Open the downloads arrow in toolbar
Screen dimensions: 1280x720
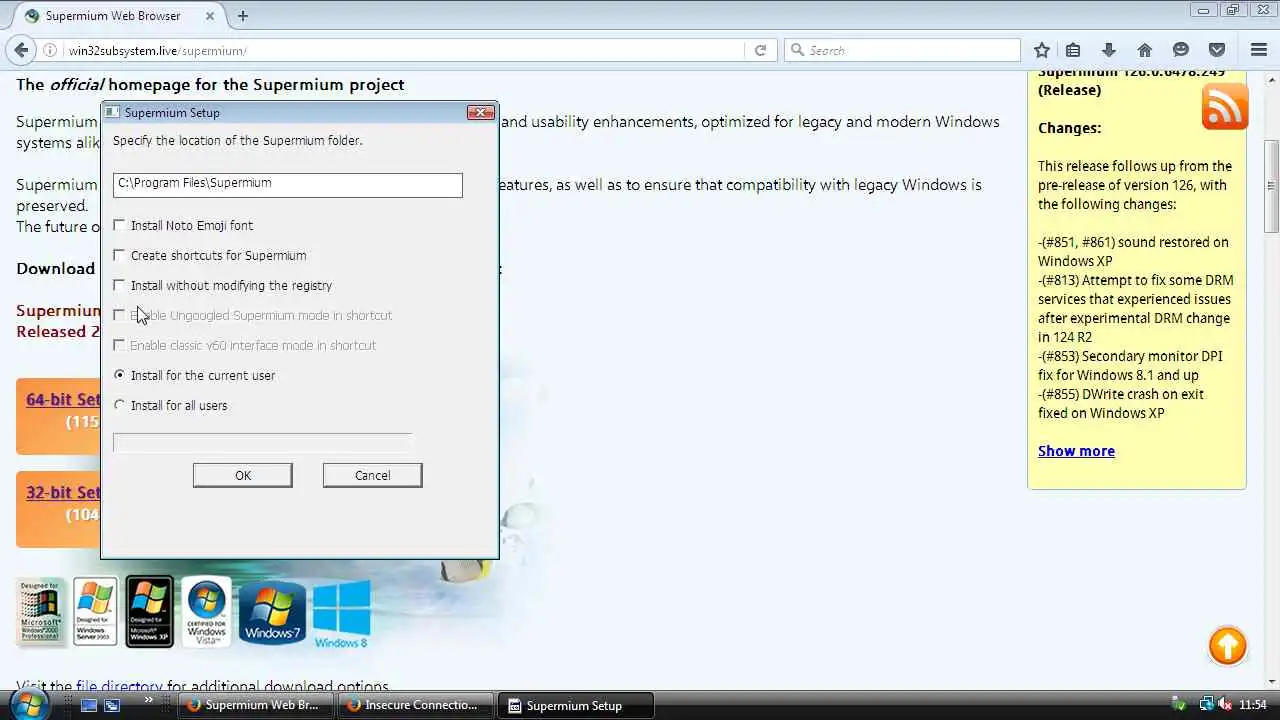[x=1109, y=50]
